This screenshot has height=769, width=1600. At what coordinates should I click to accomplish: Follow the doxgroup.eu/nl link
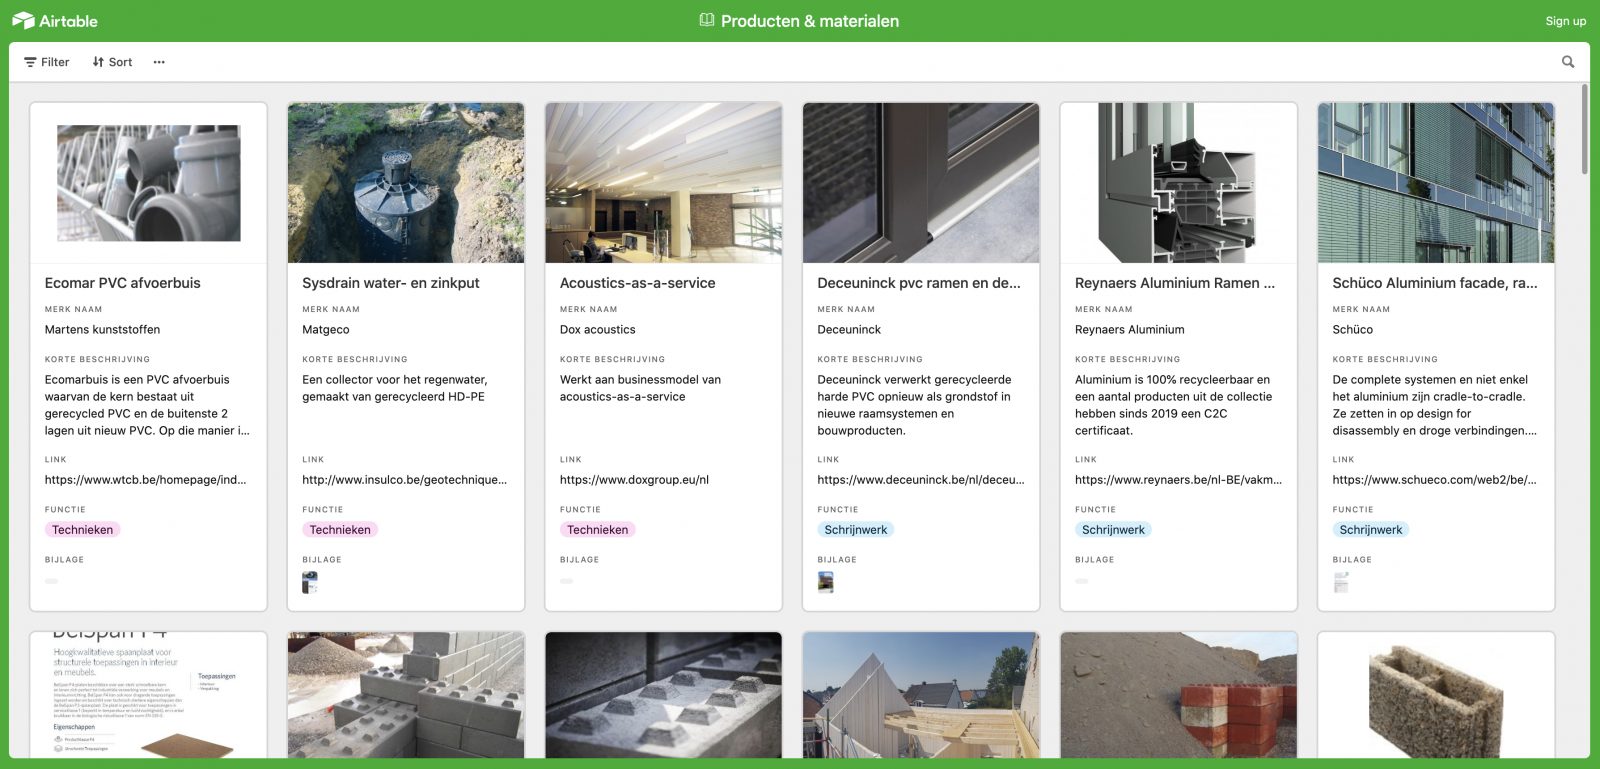pos(634,480)
